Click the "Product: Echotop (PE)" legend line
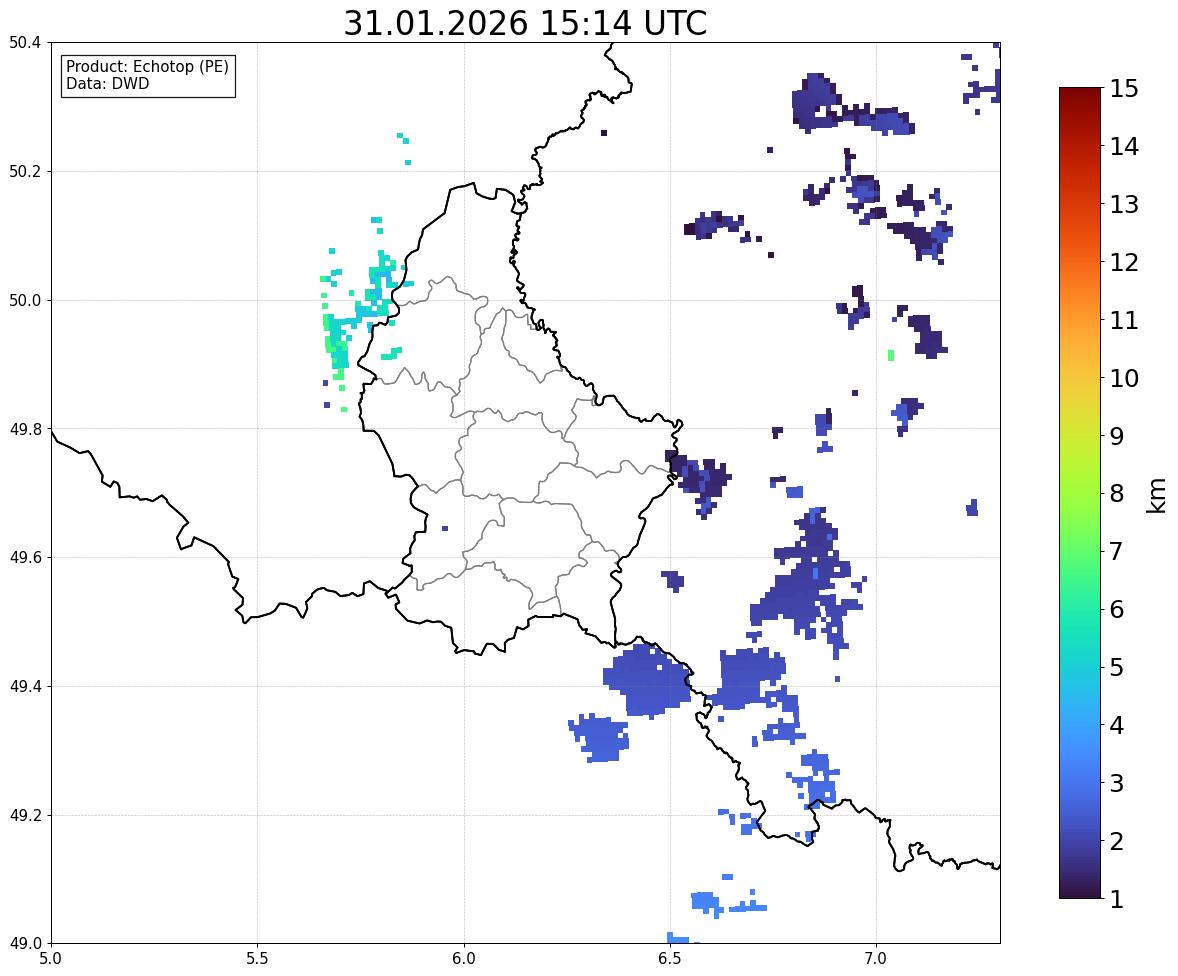 point(147,67)
